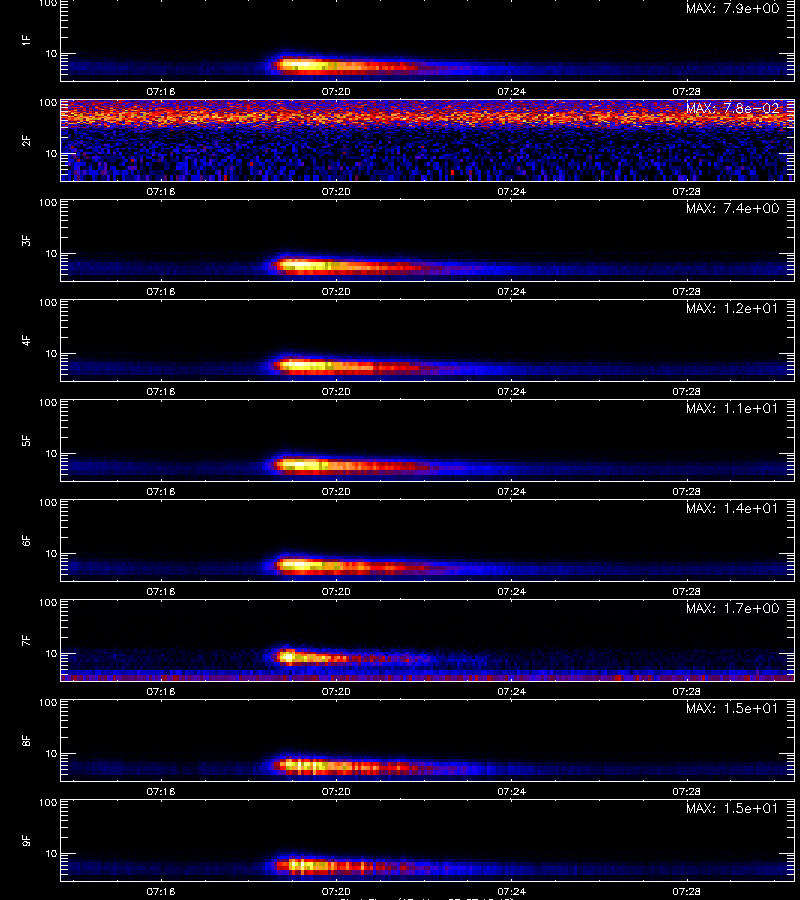
Task: Click the 1F panel axis label
Action: [x=26, y=40]
